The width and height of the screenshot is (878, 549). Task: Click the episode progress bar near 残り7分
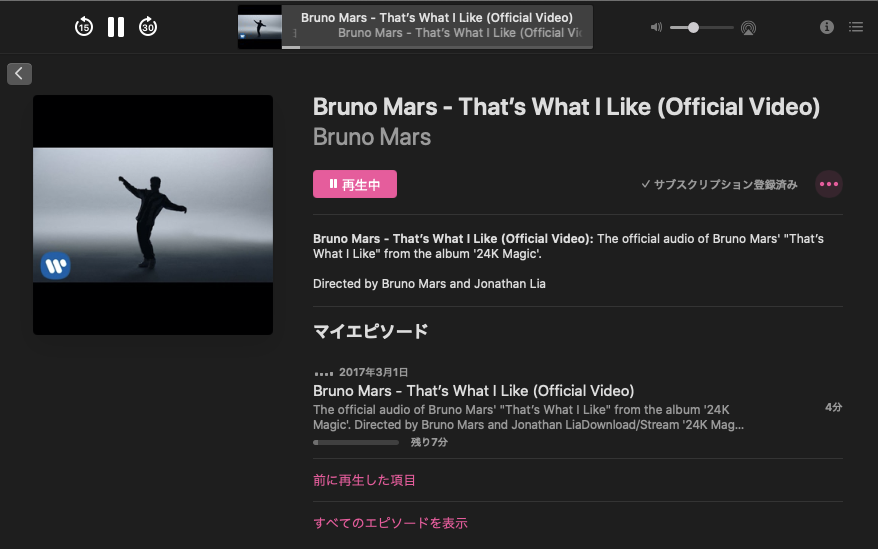coord(356,443)
